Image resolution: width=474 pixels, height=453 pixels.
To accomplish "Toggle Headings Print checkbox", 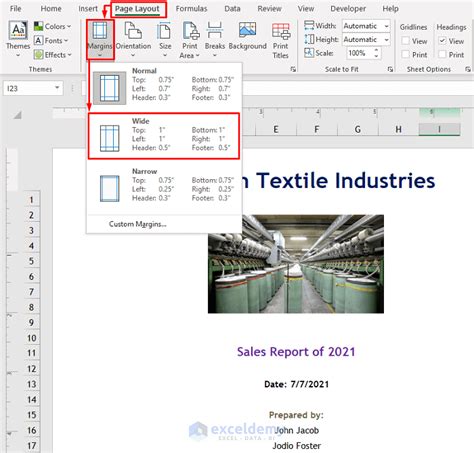I will (442, 54).
